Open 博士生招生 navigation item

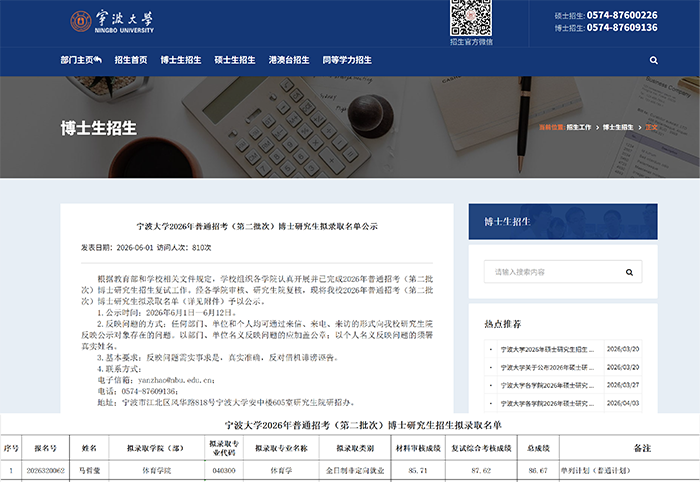[181, 60]
